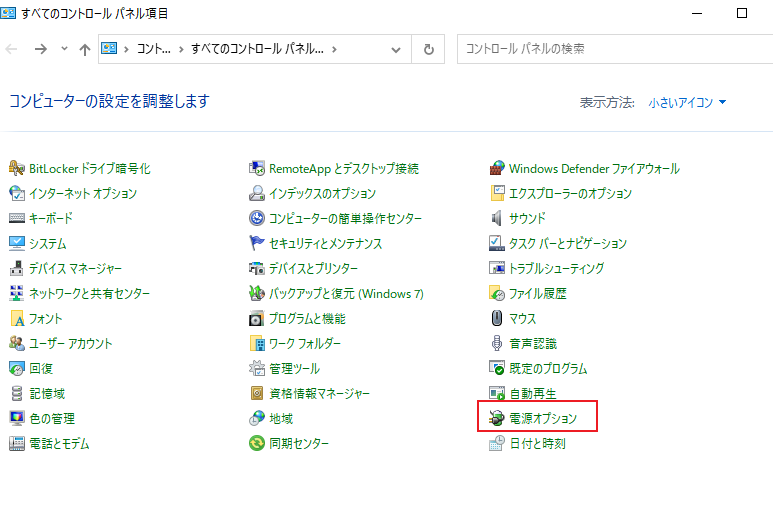Image resolution: width=773 pixels, height=505 pixels.
Task: Click the ユーザー アカウント people icon
Action: click(x=17, y=343)
